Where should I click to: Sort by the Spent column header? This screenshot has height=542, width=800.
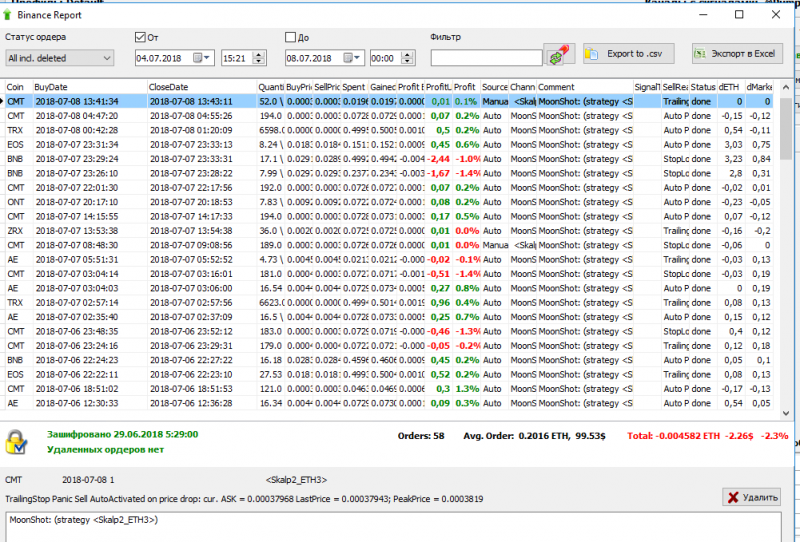[354, 87]
